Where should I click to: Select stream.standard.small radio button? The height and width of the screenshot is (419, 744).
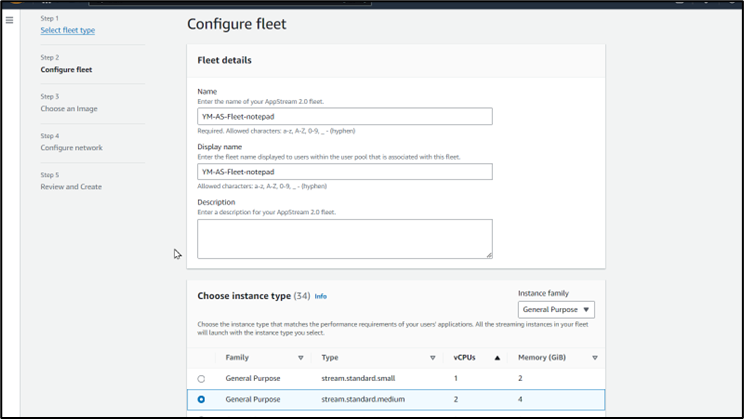pos(201,379)
